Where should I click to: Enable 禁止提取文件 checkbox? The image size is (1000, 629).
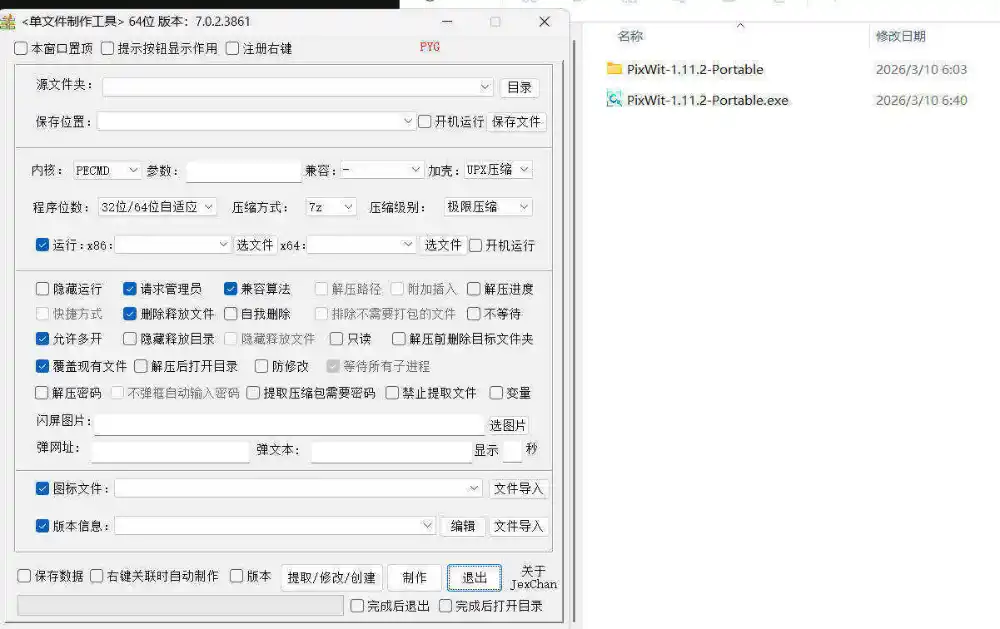coord(392,393)
